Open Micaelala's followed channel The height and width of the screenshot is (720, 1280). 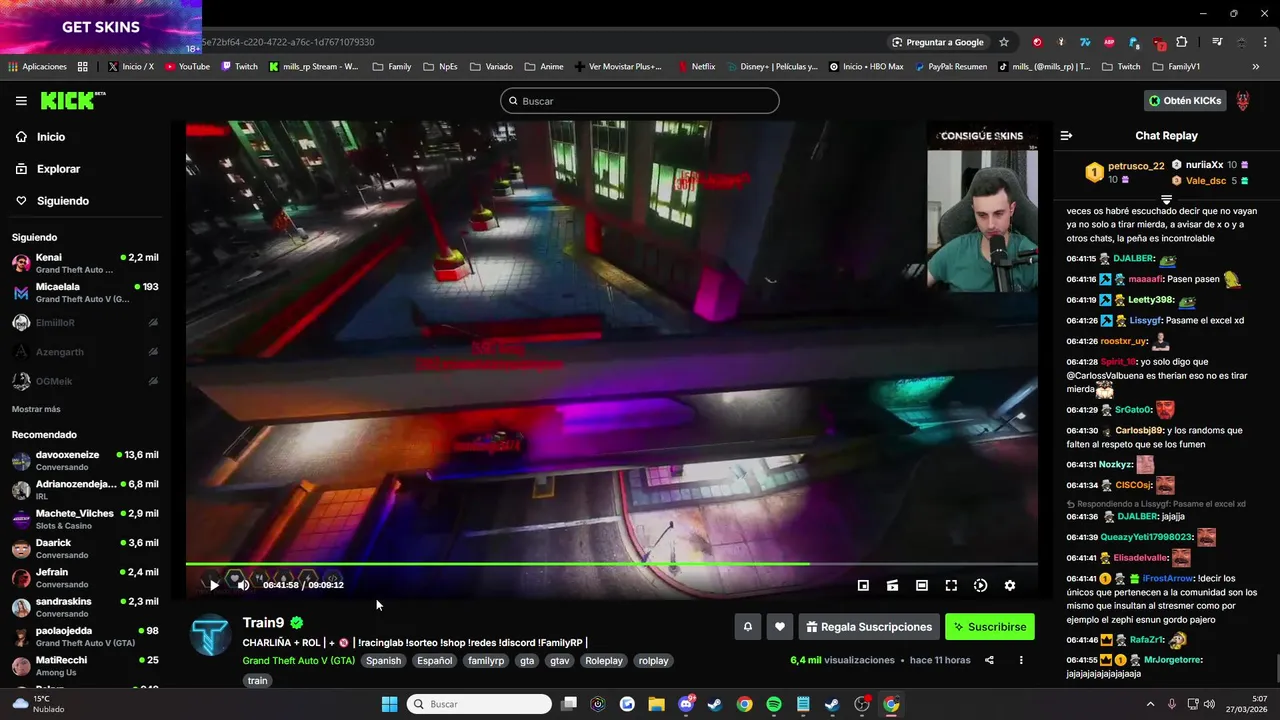coord(85,293)
